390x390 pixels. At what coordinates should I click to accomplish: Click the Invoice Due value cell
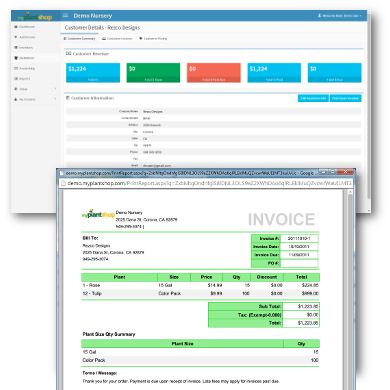pyautogui.click(x=299, y=255)
